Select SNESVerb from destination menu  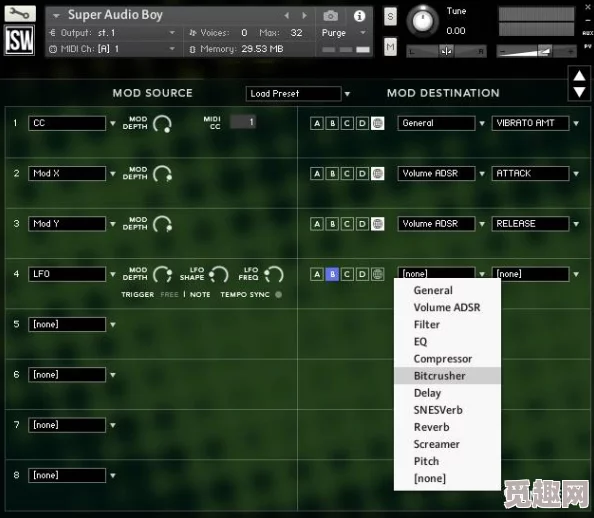point(447,410)
